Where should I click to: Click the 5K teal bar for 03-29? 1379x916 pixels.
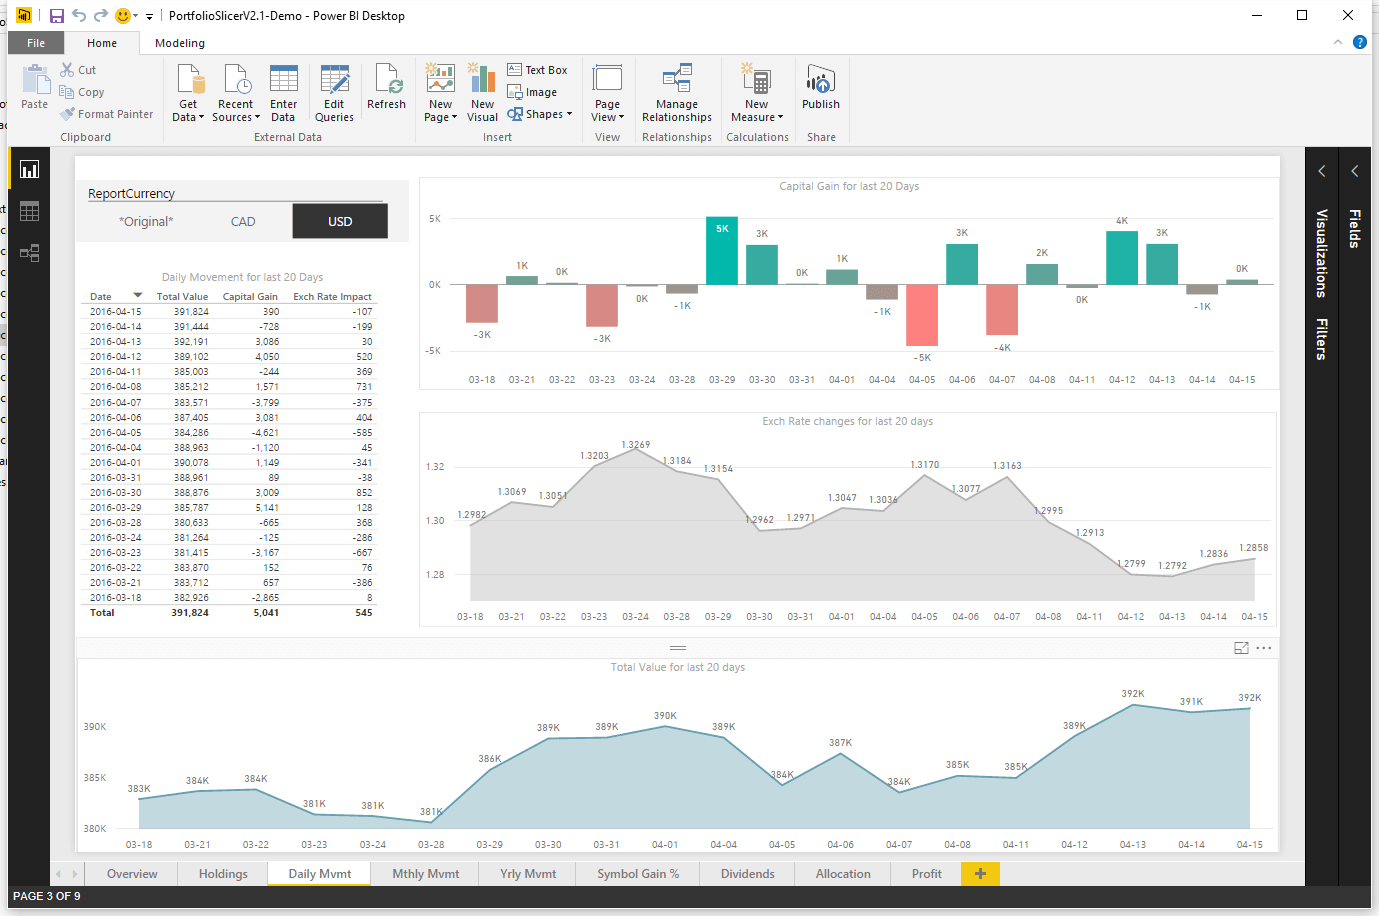722,251
